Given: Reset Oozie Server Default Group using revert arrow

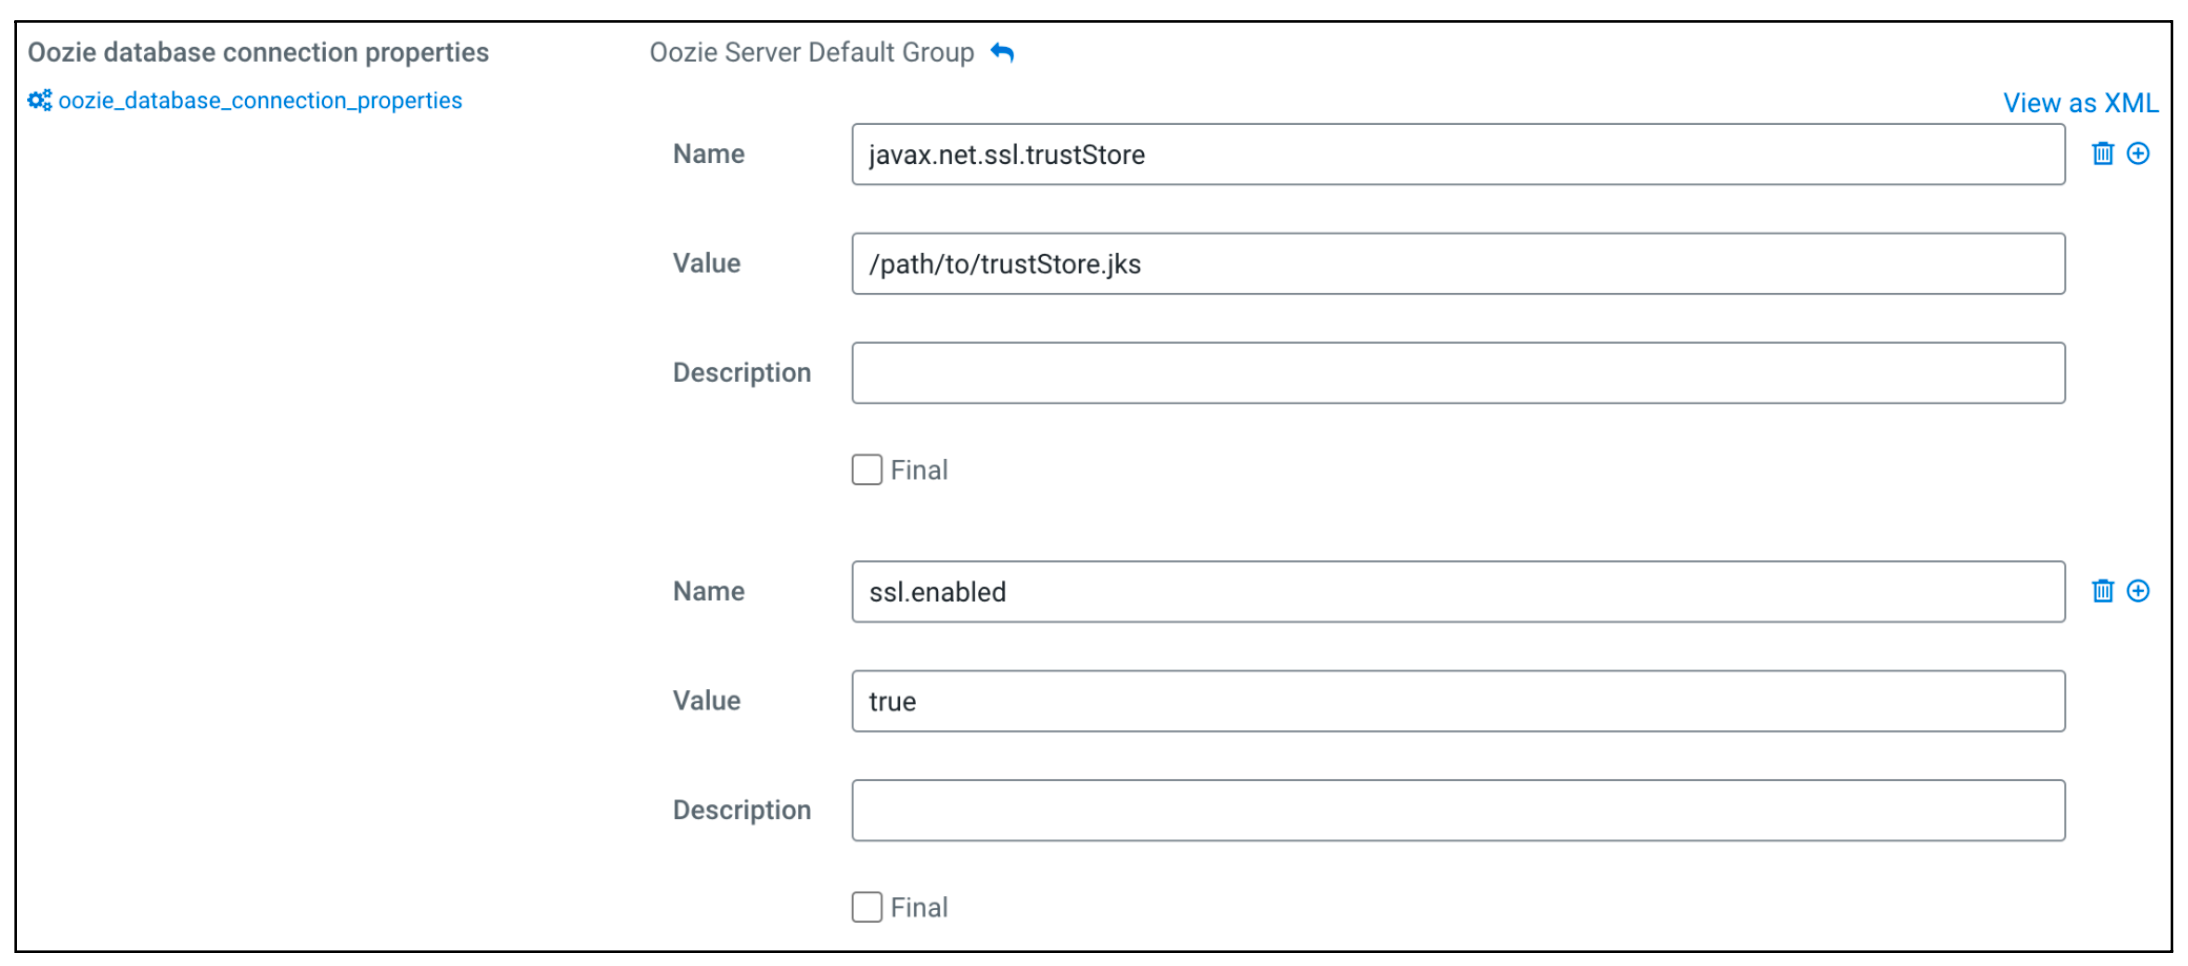Looking at the screenshot, I should (x=1002, y=52).
